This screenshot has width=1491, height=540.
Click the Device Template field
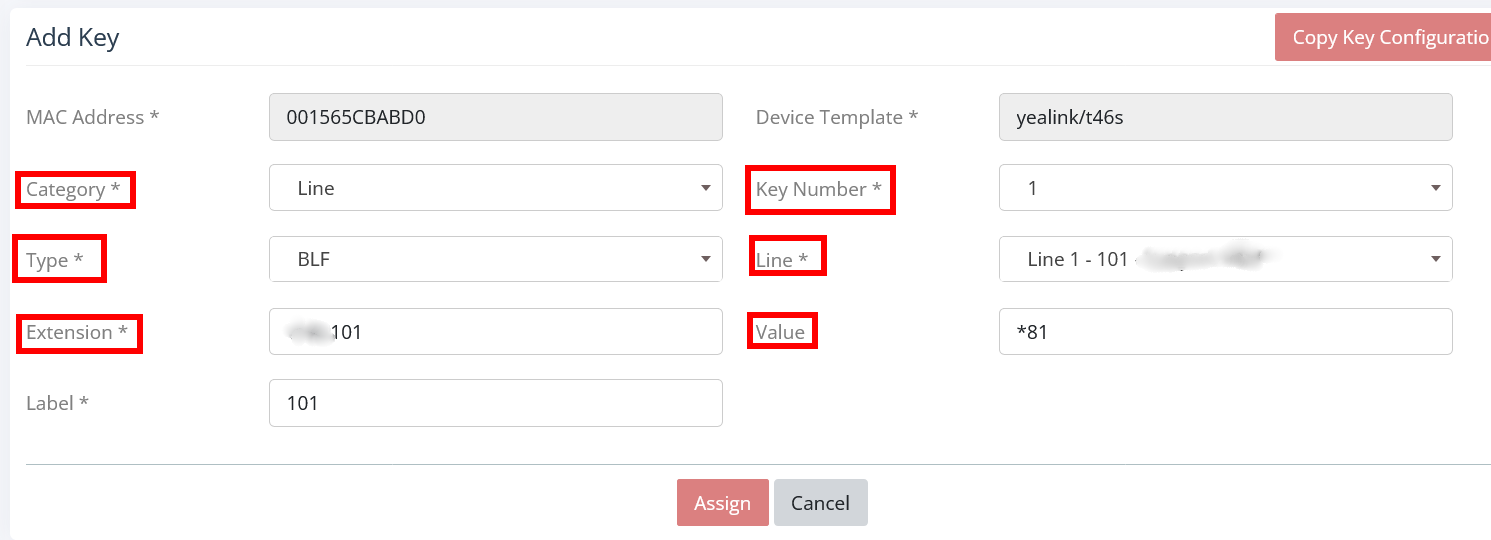click(x=1225, y=117)
